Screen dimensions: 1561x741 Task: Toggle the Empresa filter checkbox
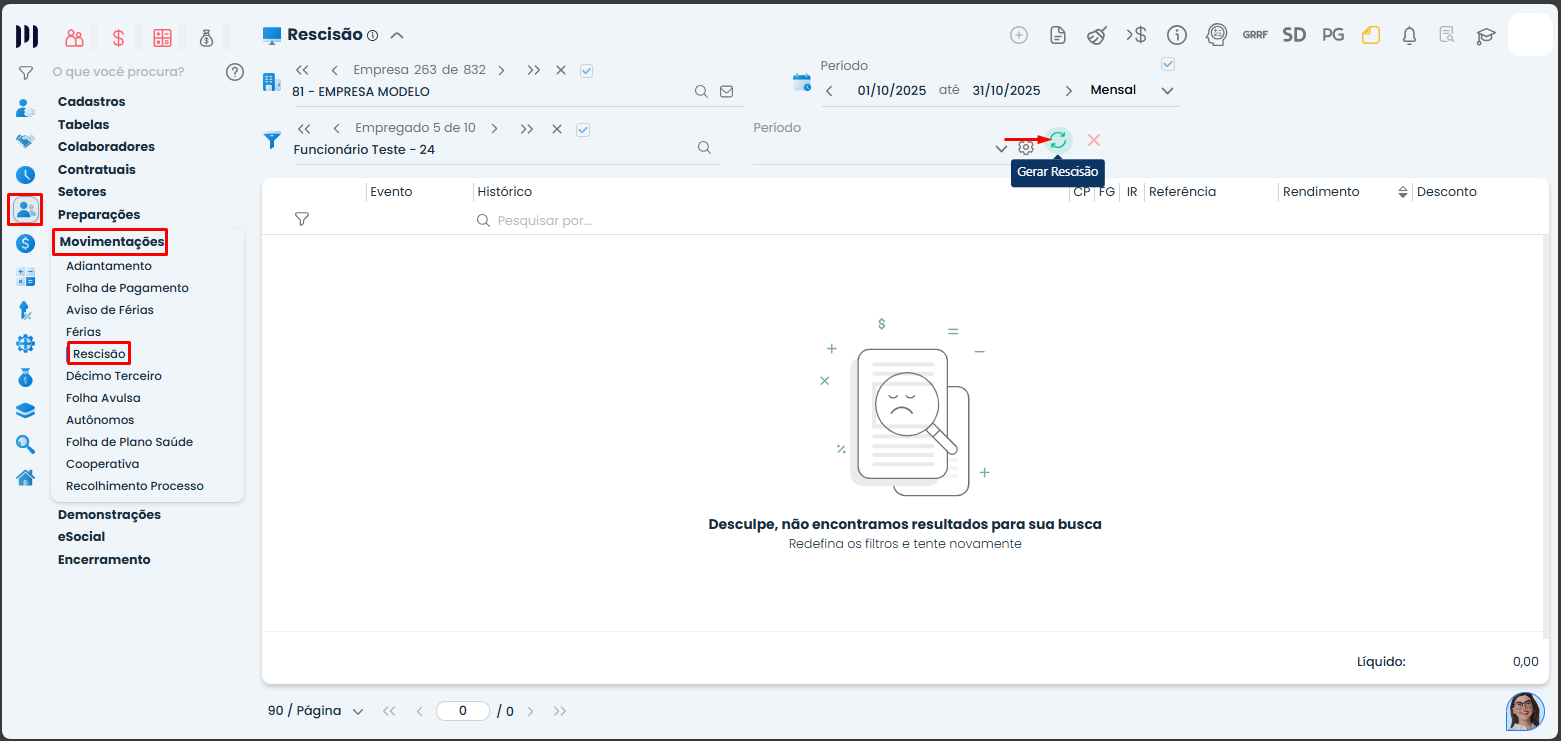click(x=587, y=70)
